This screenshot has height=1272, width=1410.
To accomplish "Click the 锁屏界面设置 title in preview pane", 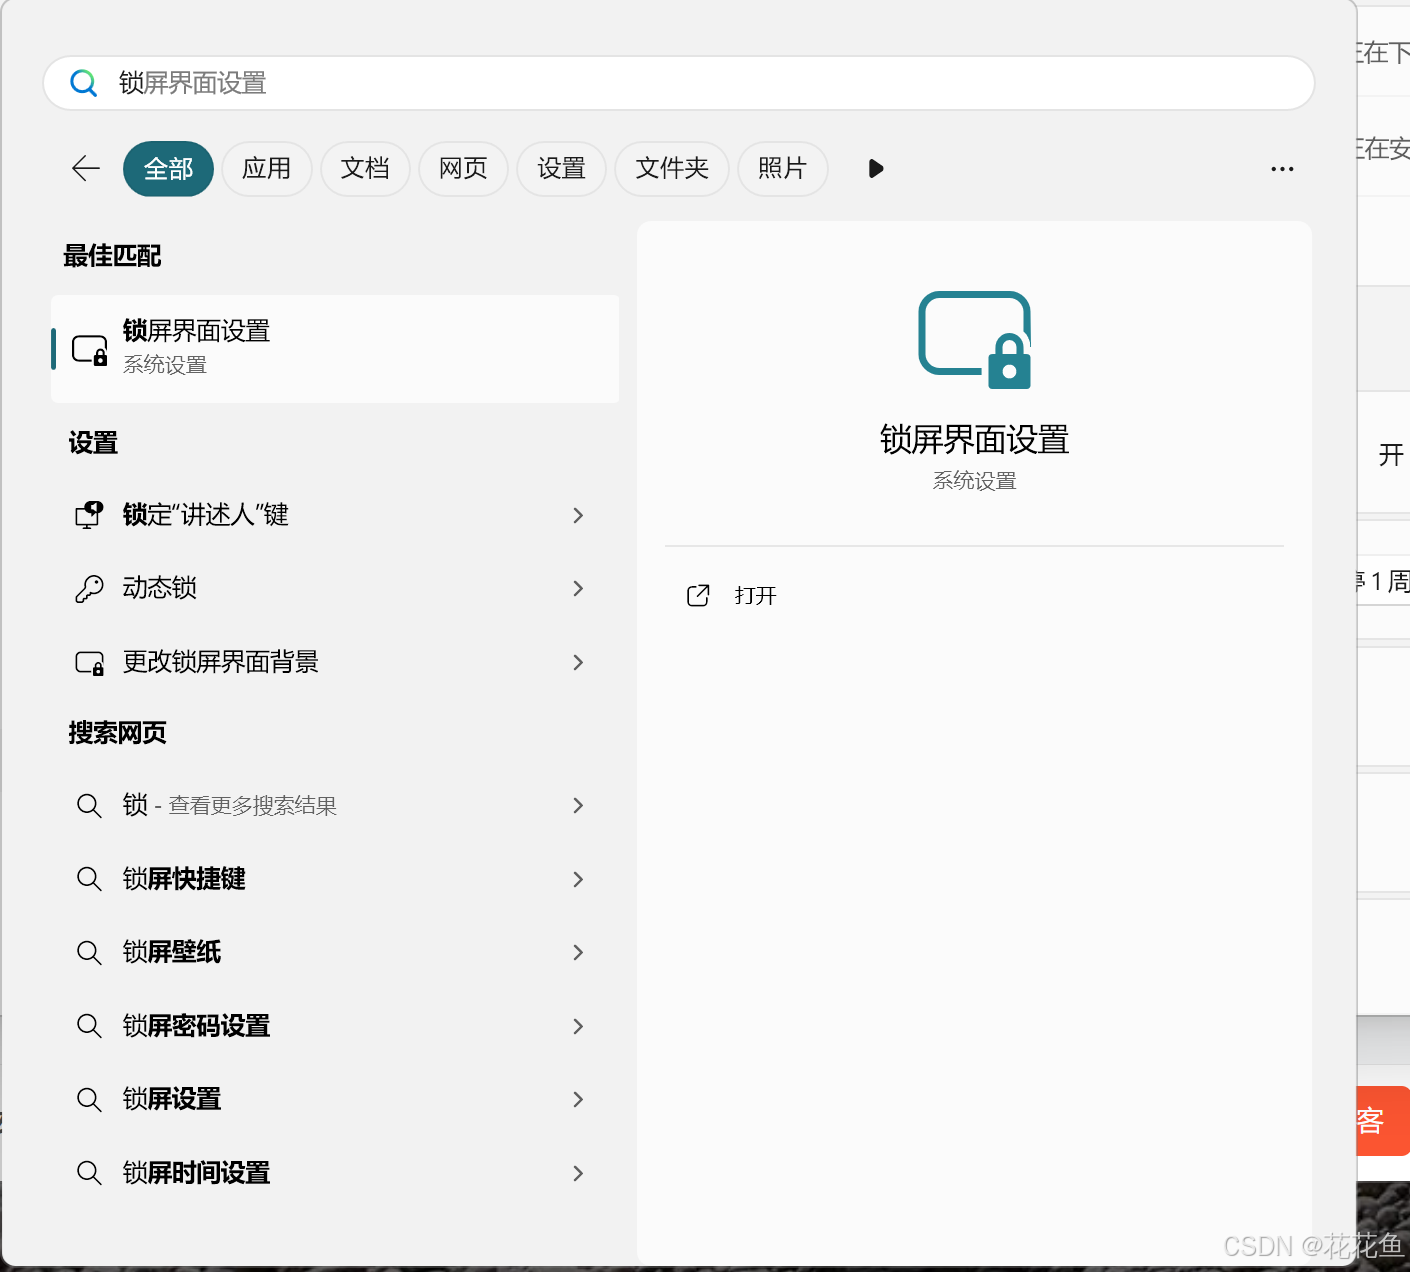I will 975,440.
